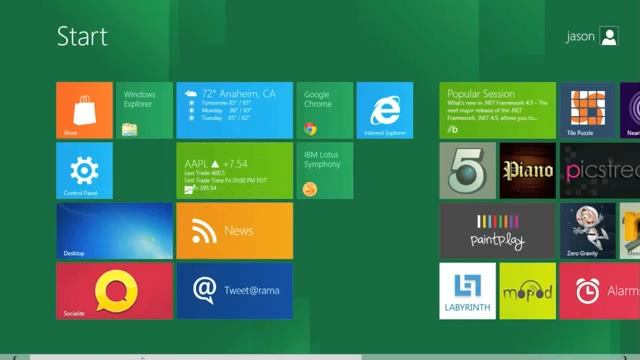The image size is (640, 360).
Task: Launch the Piano app tile
Action: (x=528, y=171)
